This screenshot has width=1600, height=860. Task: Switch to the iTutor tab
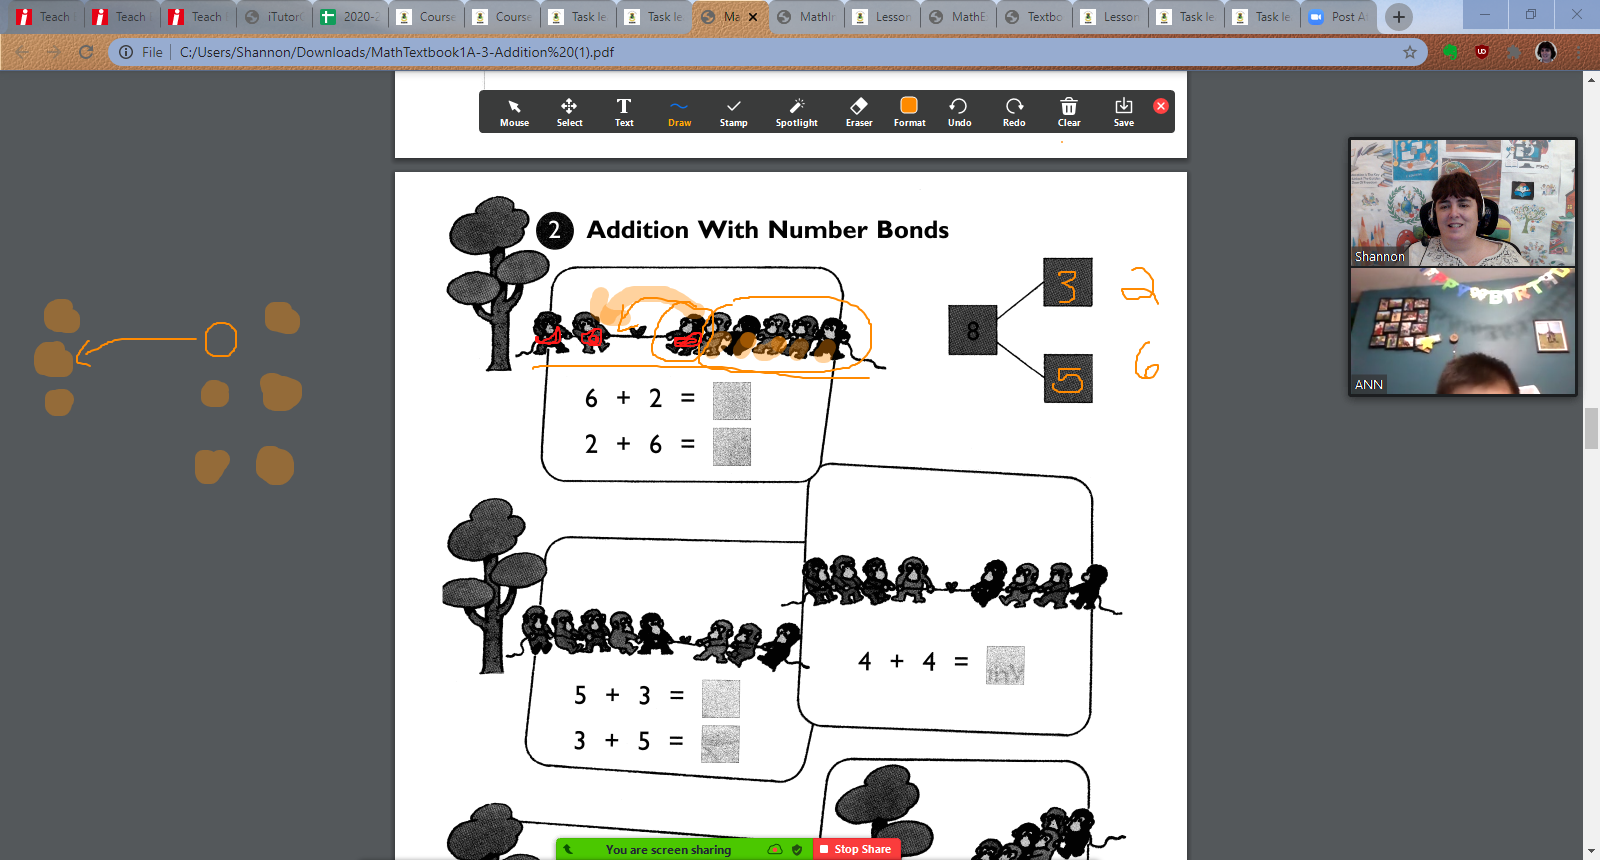[x=274, y=17]
